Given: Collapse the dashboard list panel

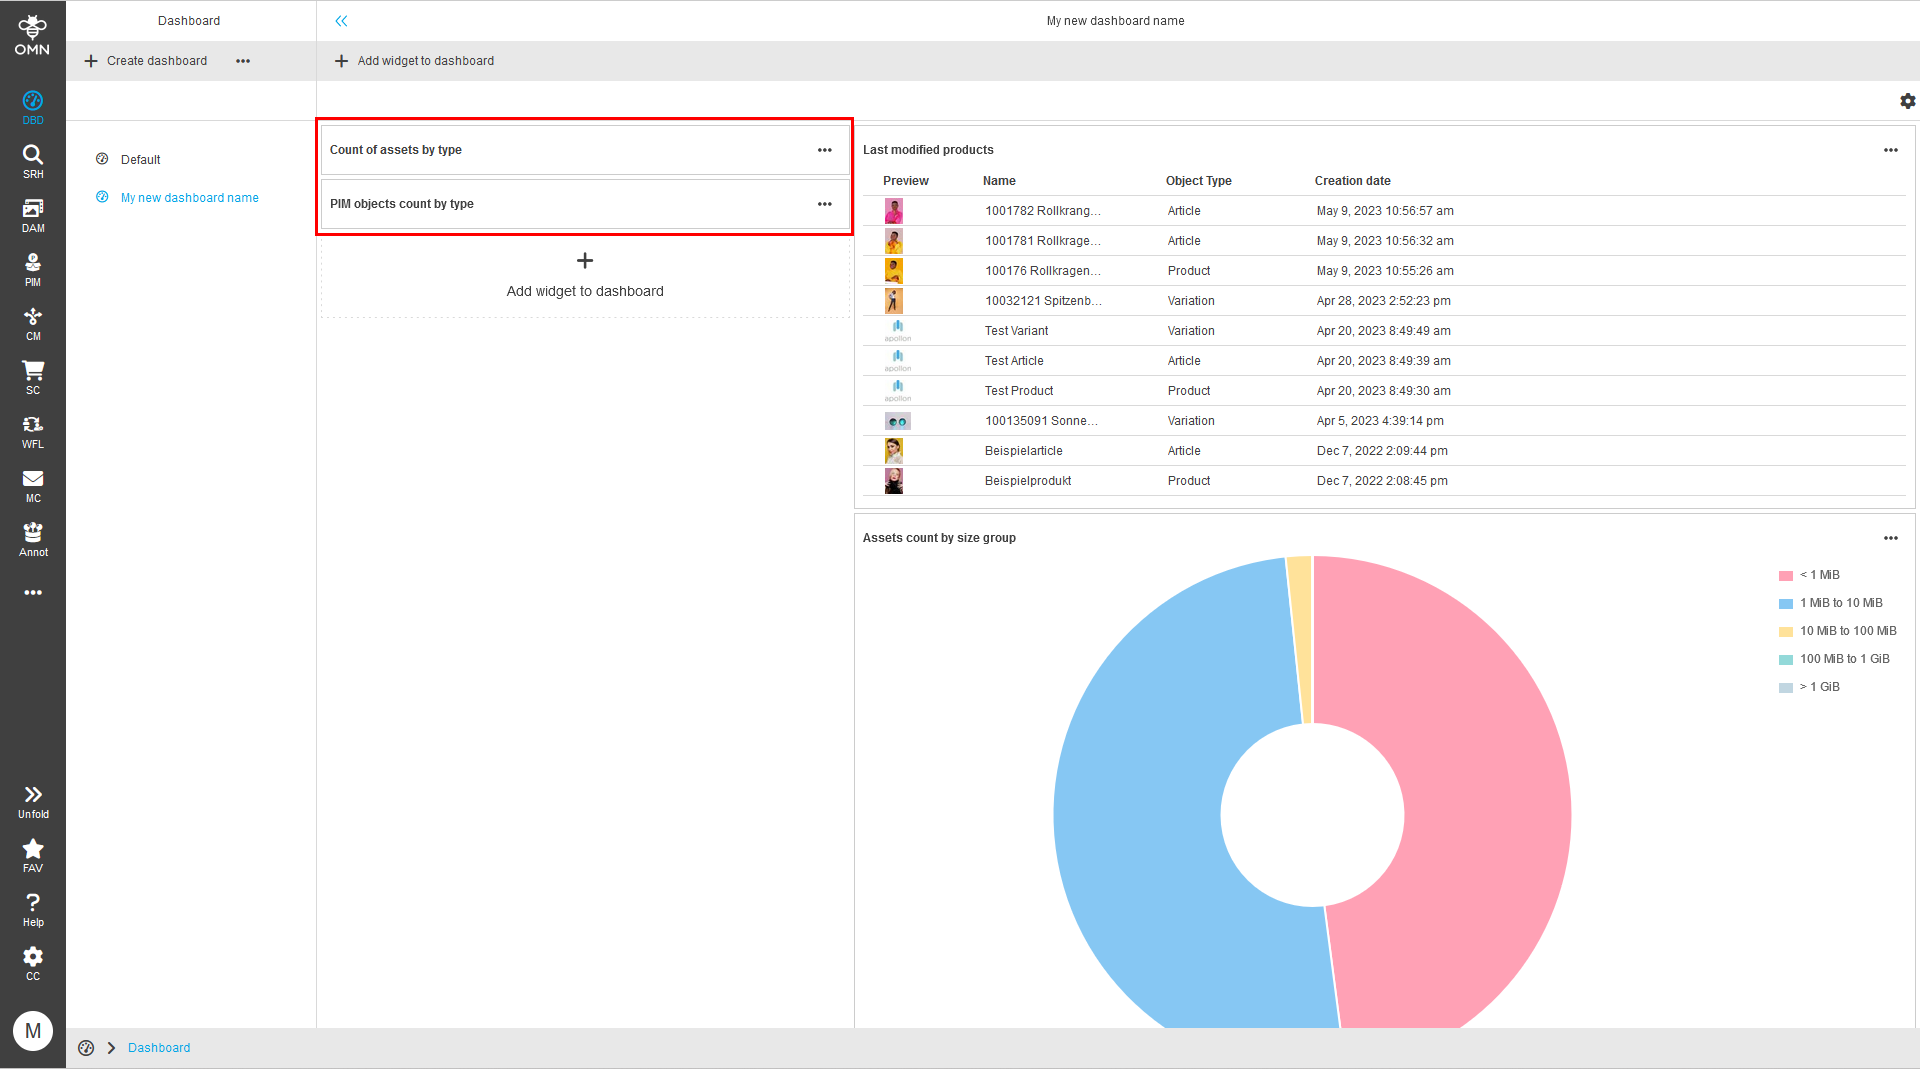Looking at the screenshot, I should point(341,21).
